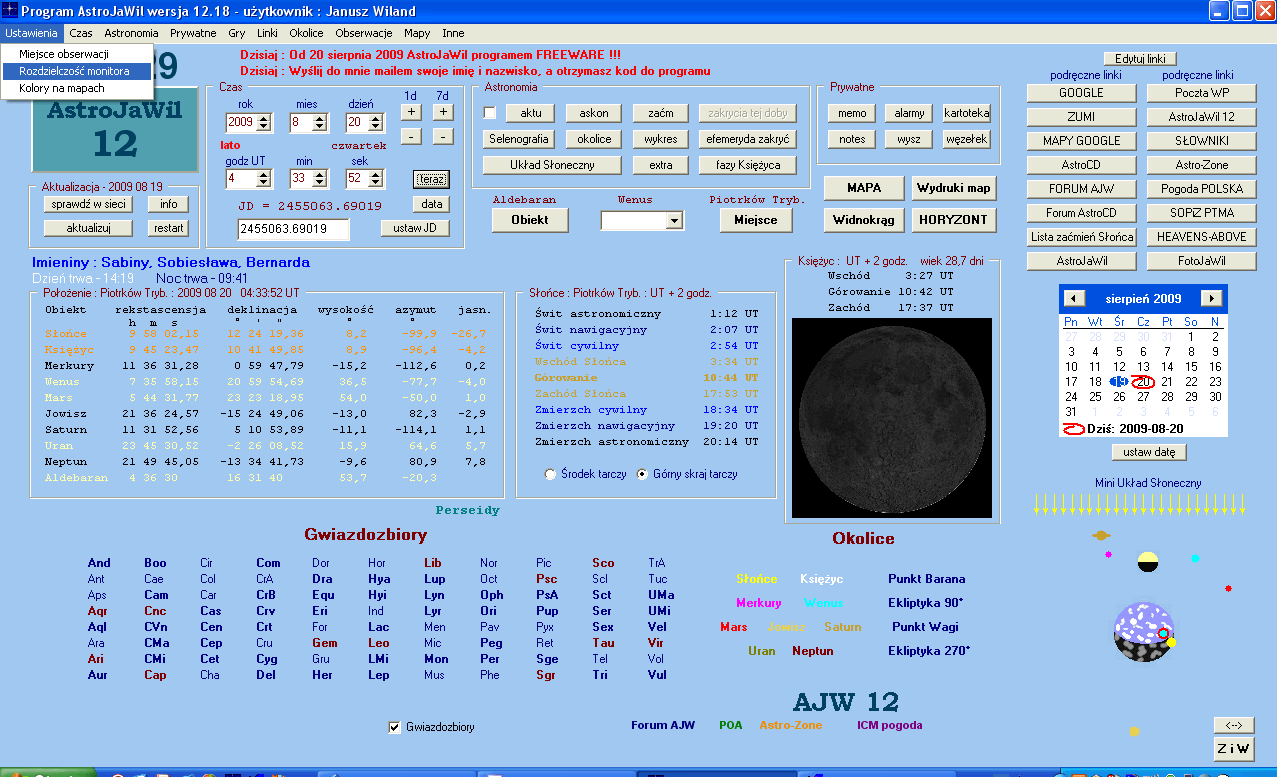Click the Miejsce button

click(755, 220)
